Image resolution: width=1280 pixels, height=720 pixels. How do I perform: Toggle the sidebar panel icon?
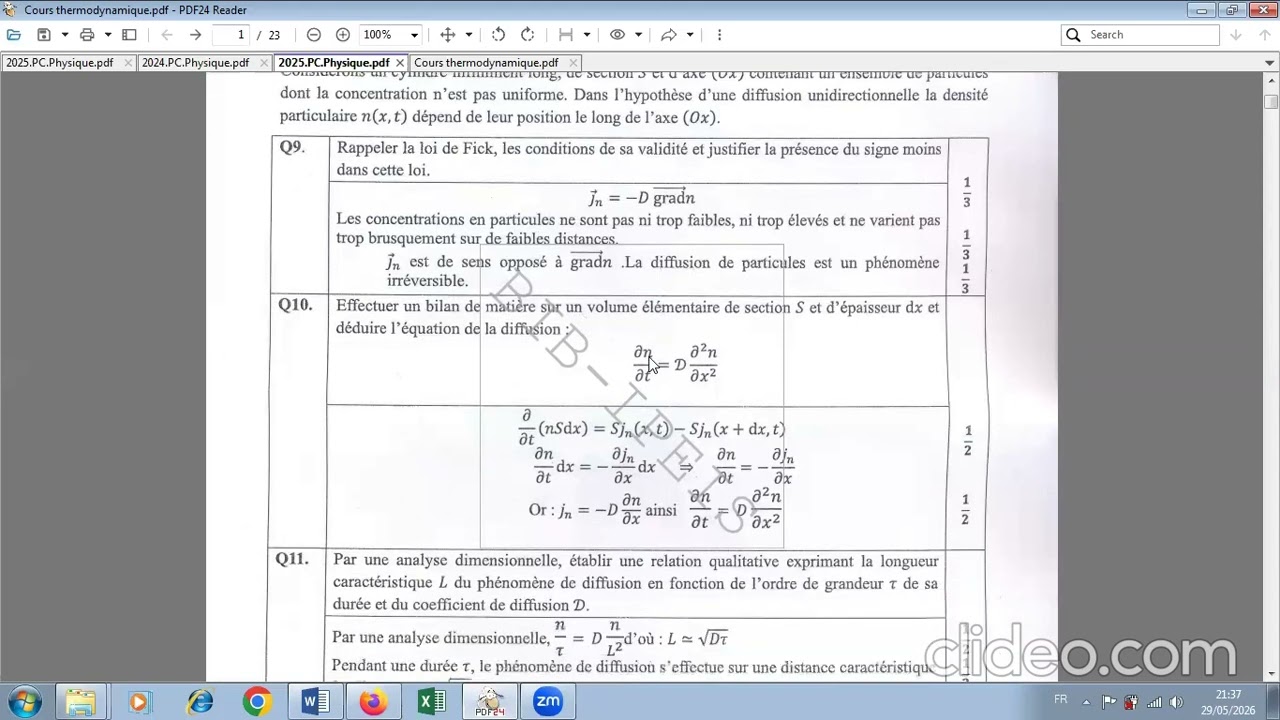click(129, 35)
